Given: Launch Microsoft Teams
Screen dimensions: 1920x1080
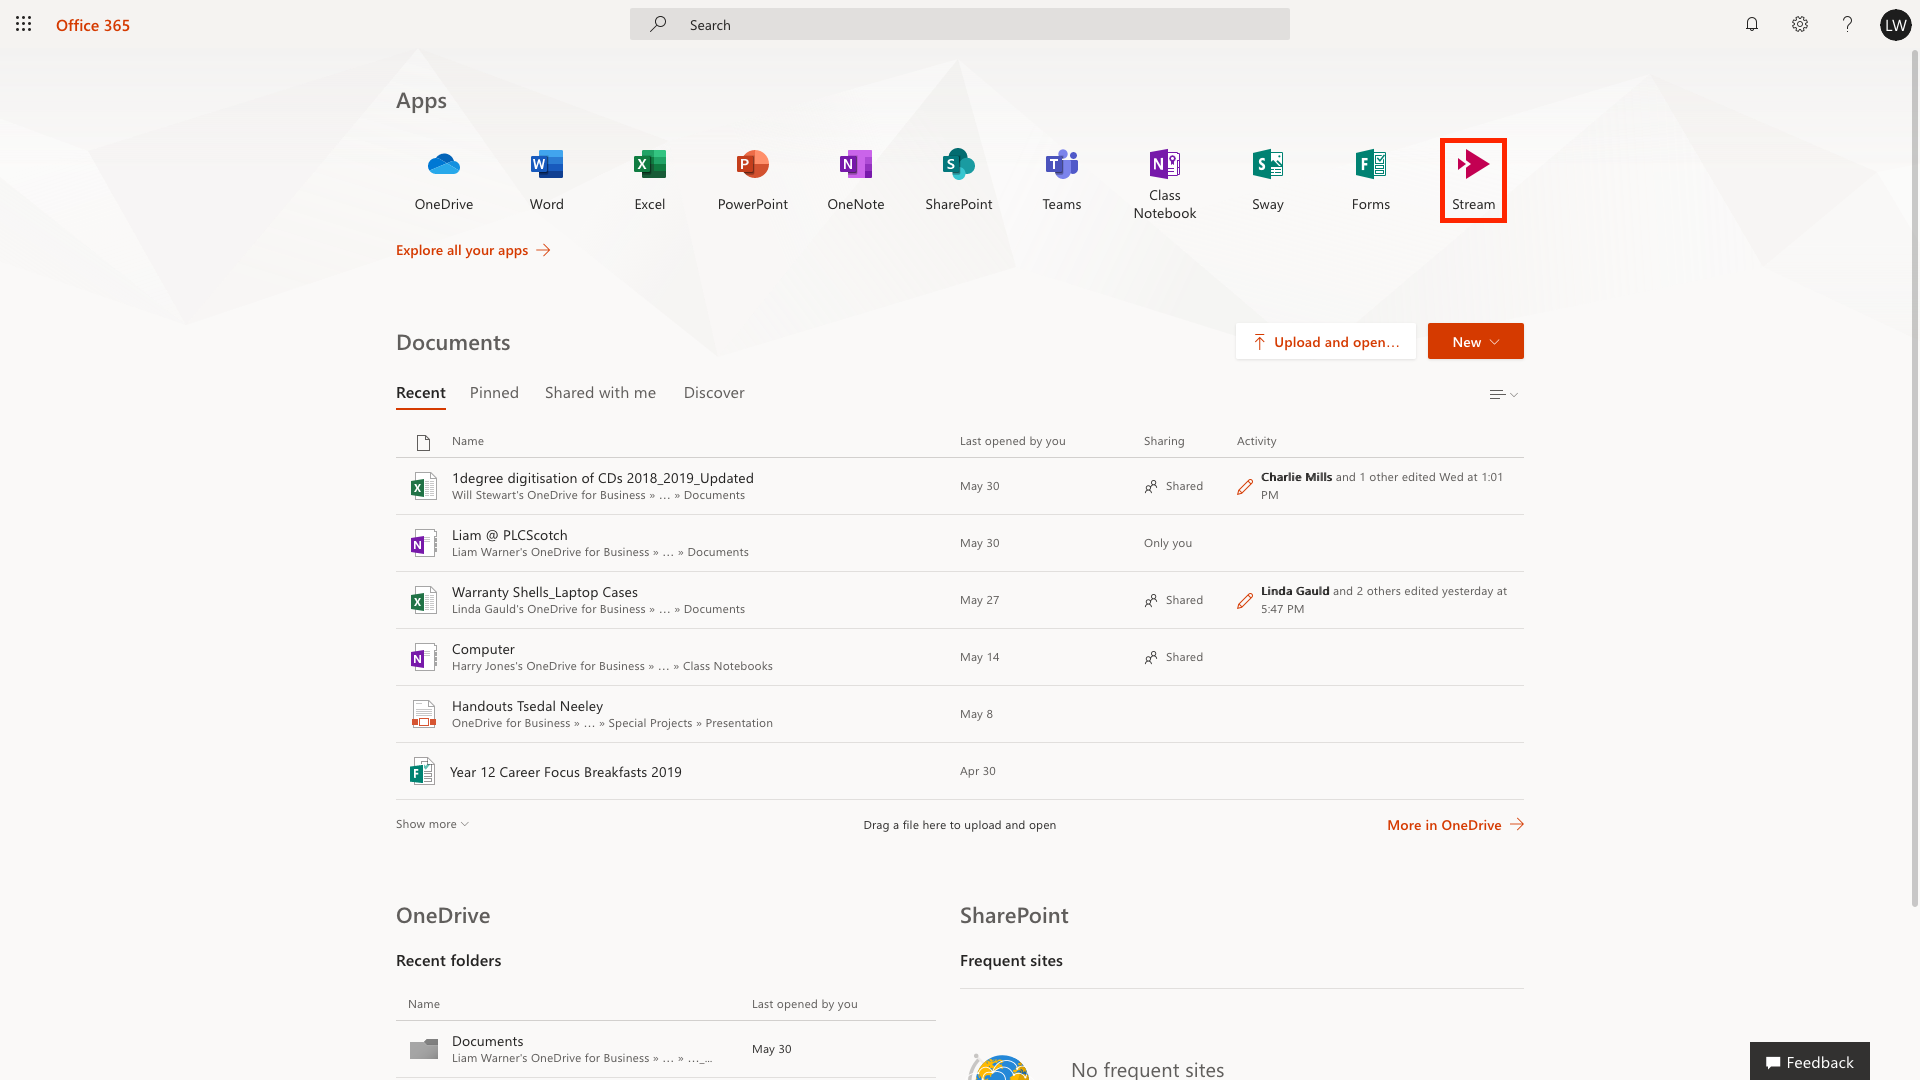Looking at the screenshot, I should click(1062, 180).
